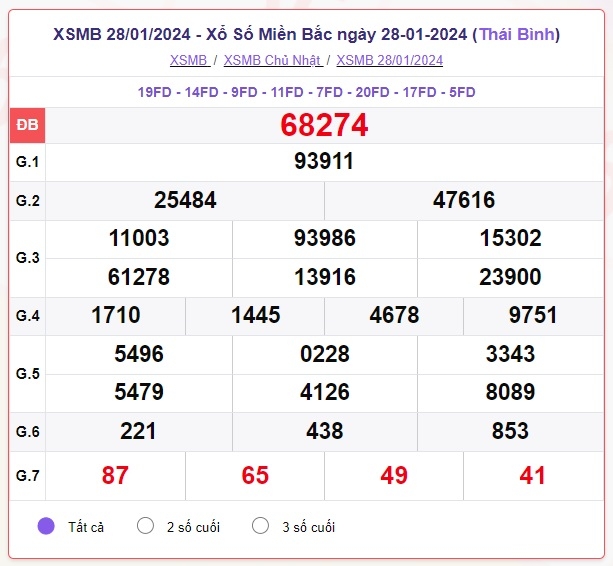Click third prize number 93986

pos(324,238)
